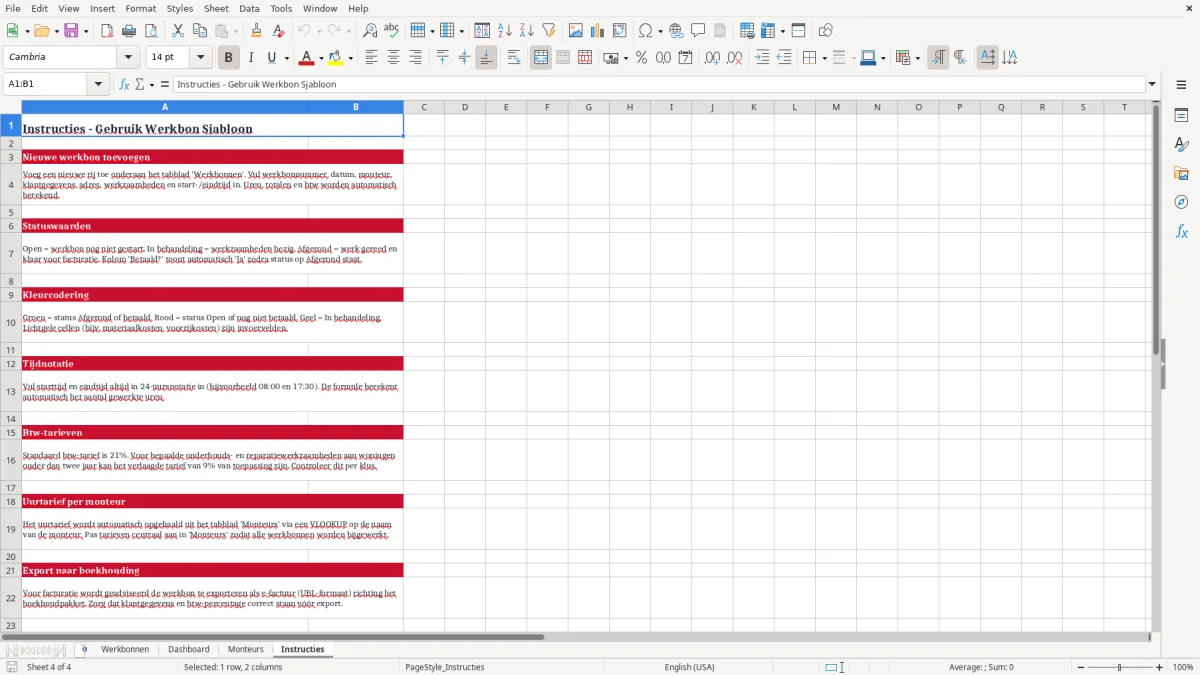Switch to the Dashboard sheet tab
The width and height of the screenshot is (1200, 675).
pos(189,649)
